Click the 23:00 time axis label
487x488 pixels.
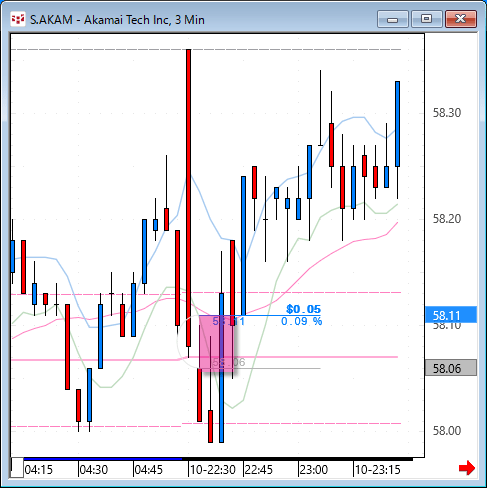pos(313,470)
